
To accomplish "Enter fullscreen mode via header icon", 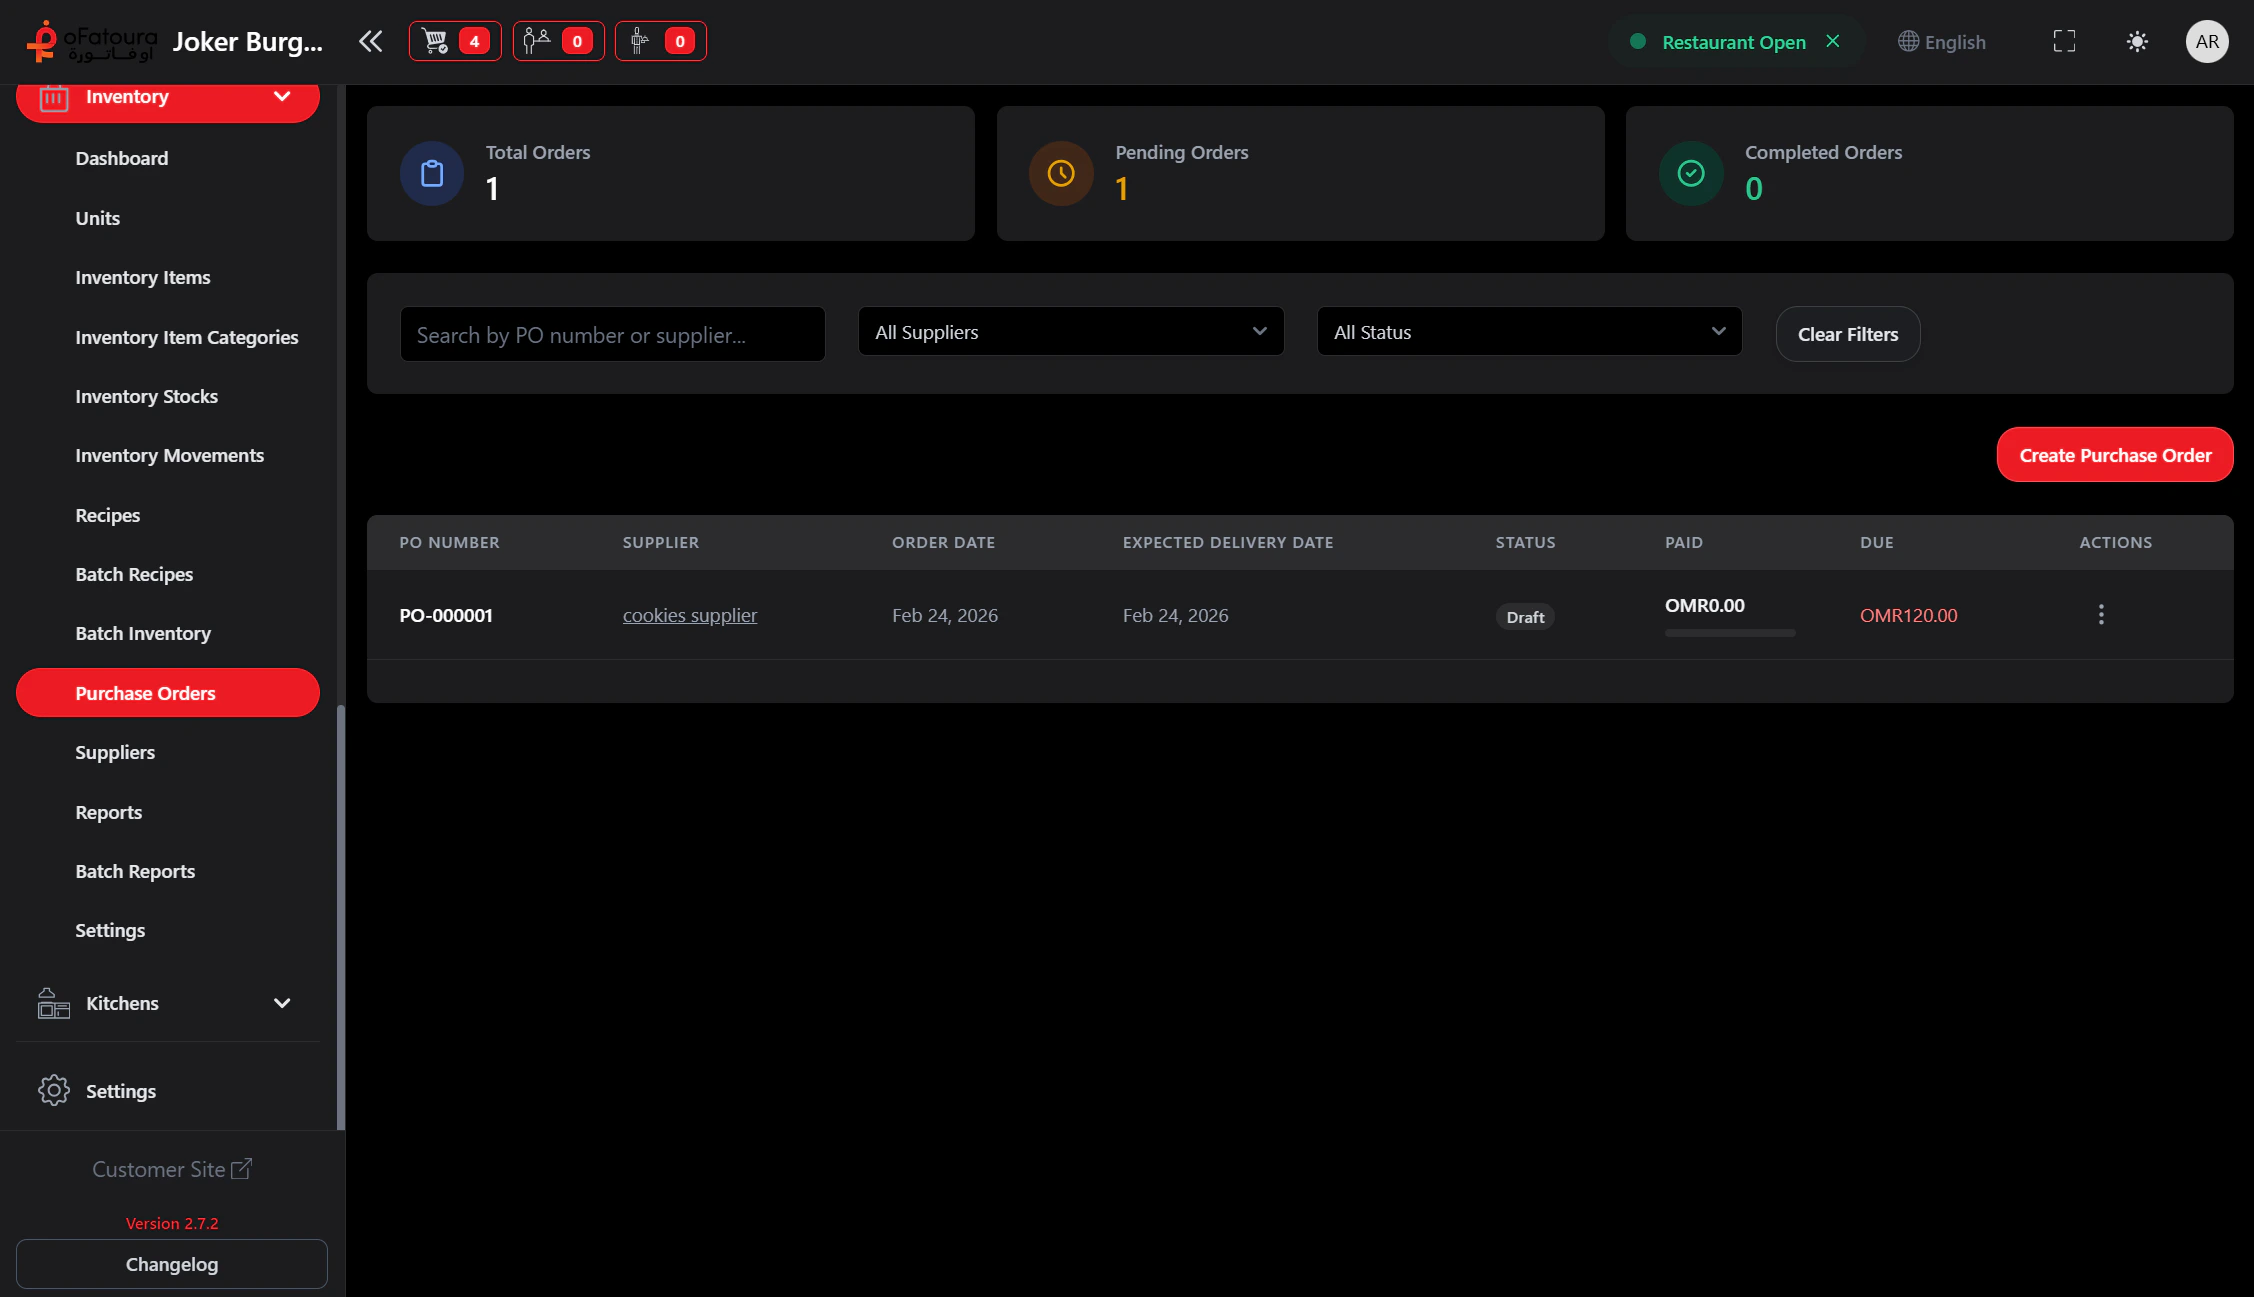I will (x=2063, y=41).
